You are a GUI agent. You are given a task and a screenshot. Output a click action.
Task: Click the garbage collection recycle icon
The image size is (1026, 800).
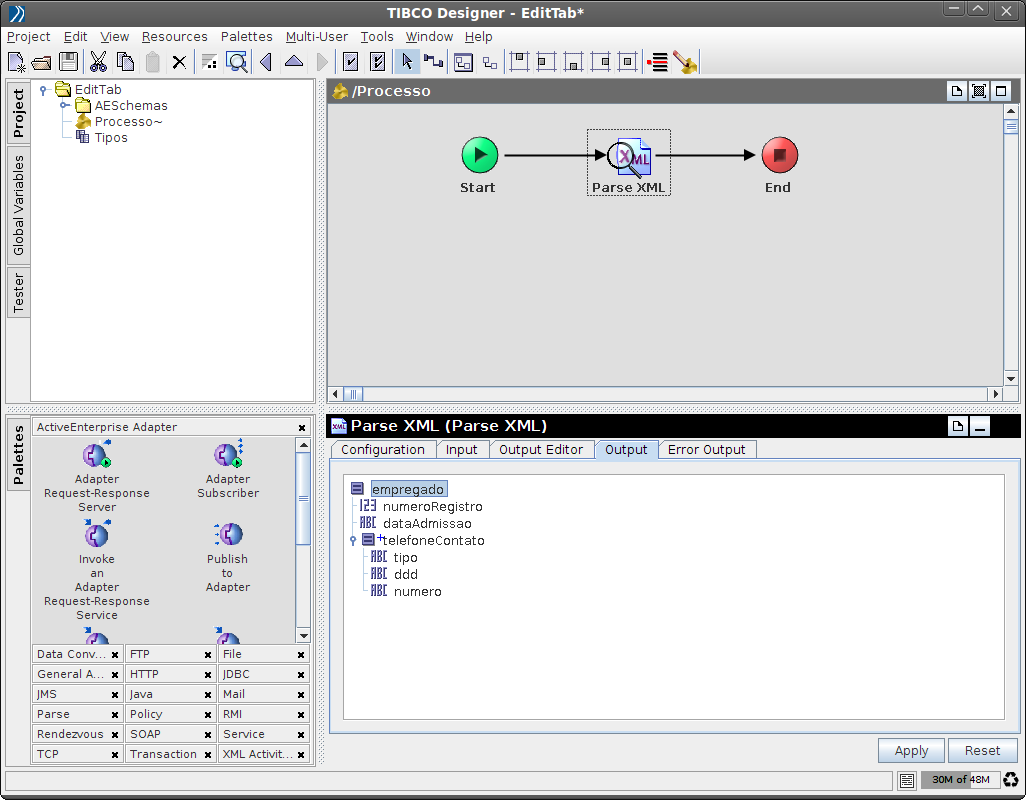tap(1011, 780)
